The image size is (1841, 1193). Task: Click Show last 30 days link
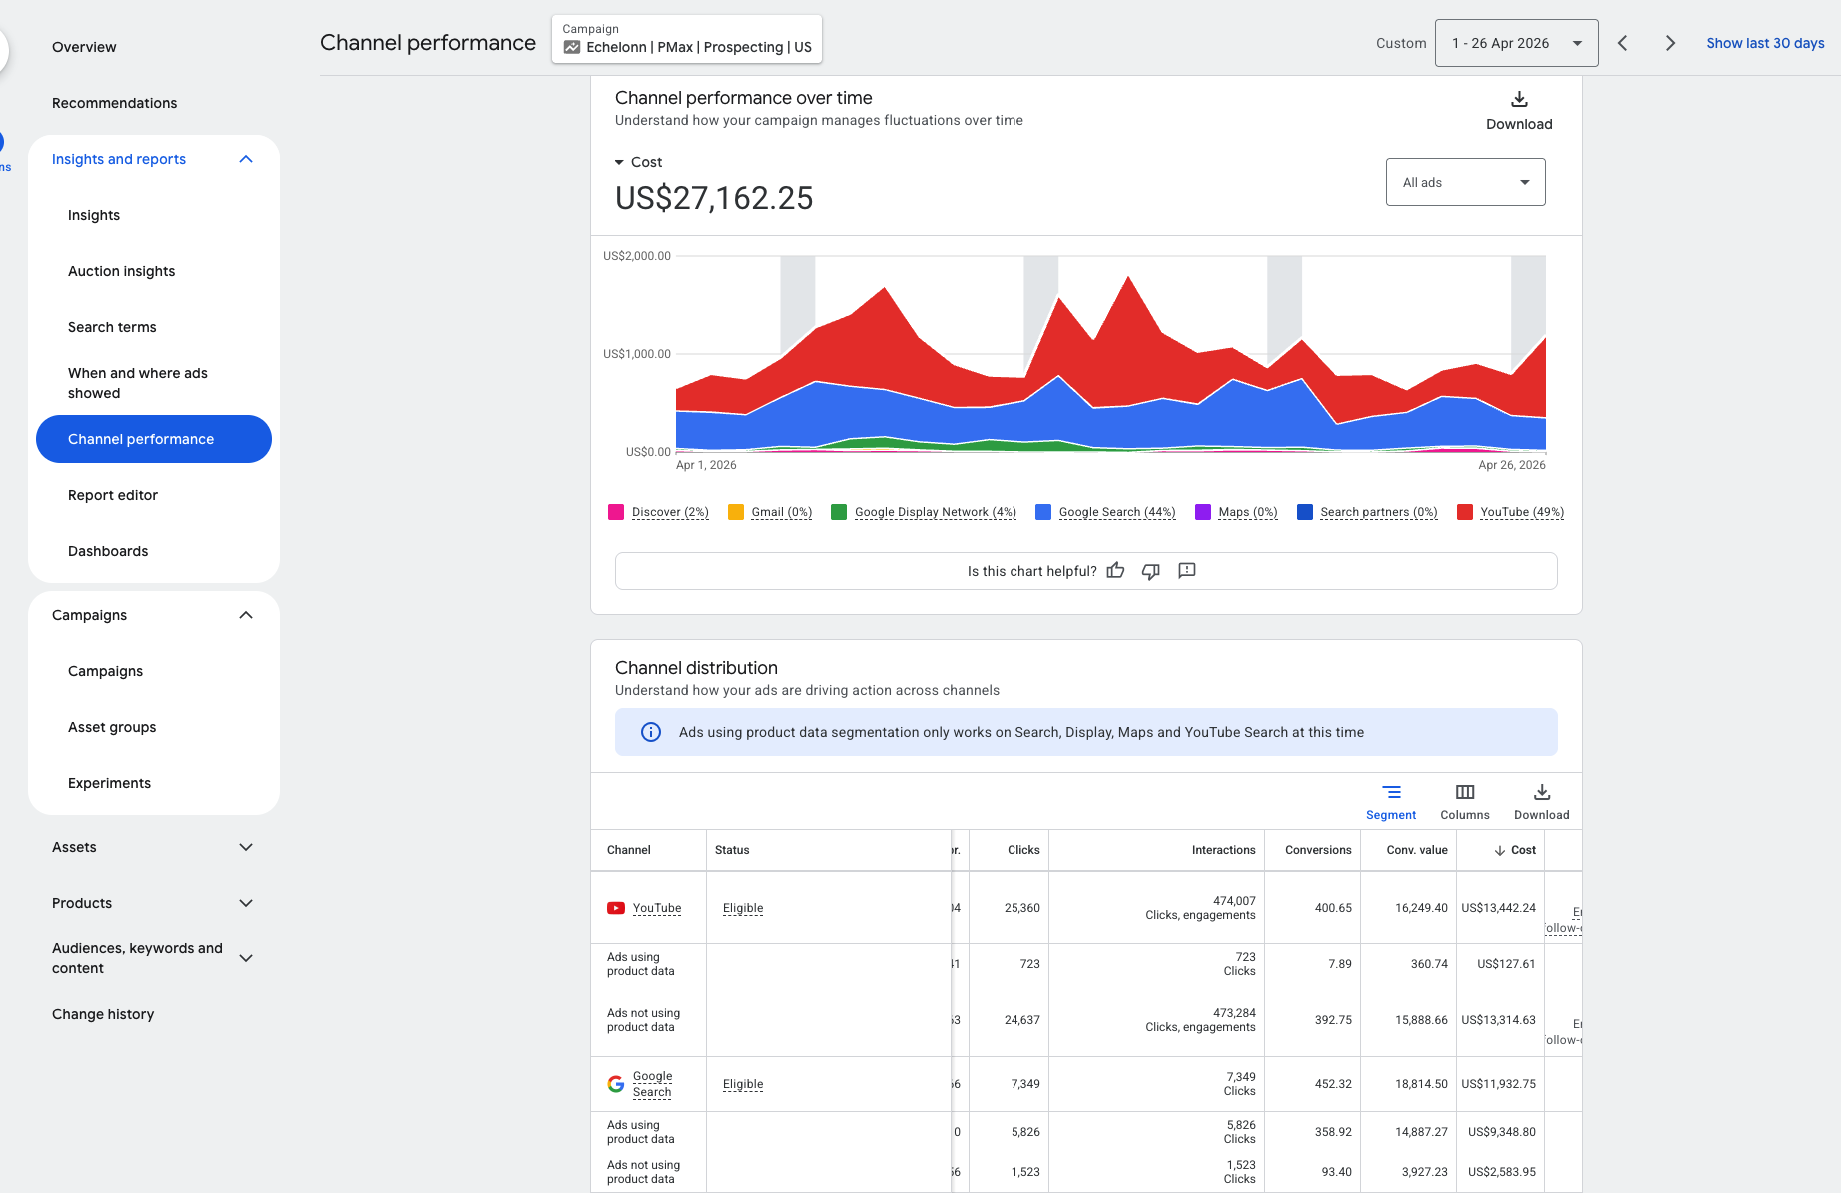pos(1765,43)
